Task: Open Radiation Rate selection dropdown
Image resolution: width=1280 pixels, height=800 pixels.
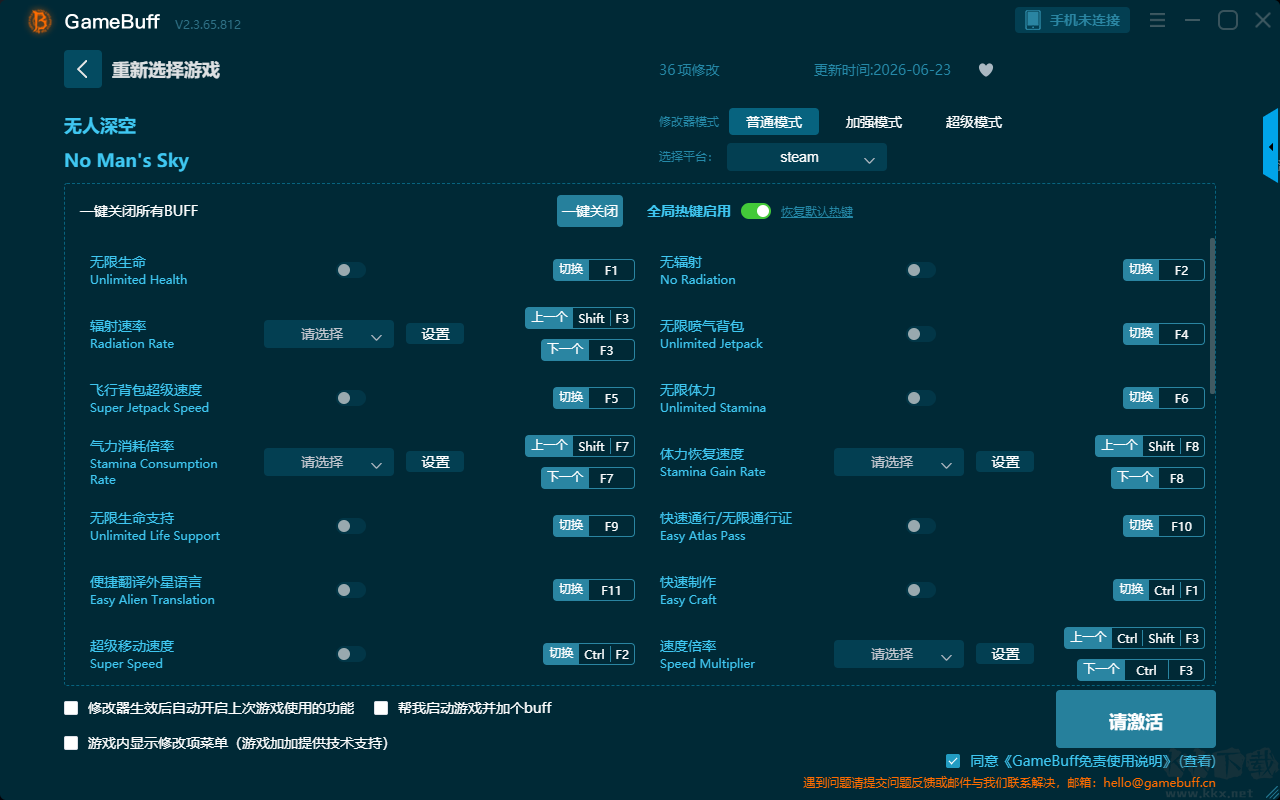Action: pos(329,334)
